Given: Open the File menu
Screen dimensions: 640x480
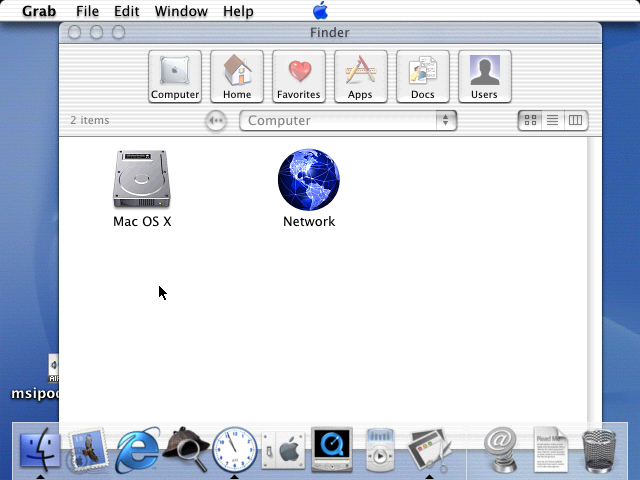Looking at the screenshot, I should click(87, 11).
